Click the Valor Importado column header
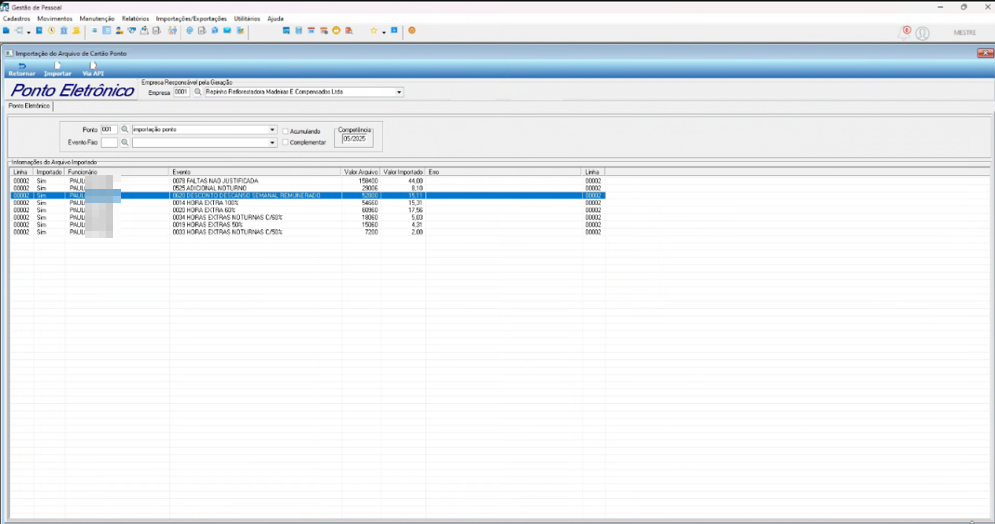The image size is (995, 524). pyautogui.click(x=403, y=172)
